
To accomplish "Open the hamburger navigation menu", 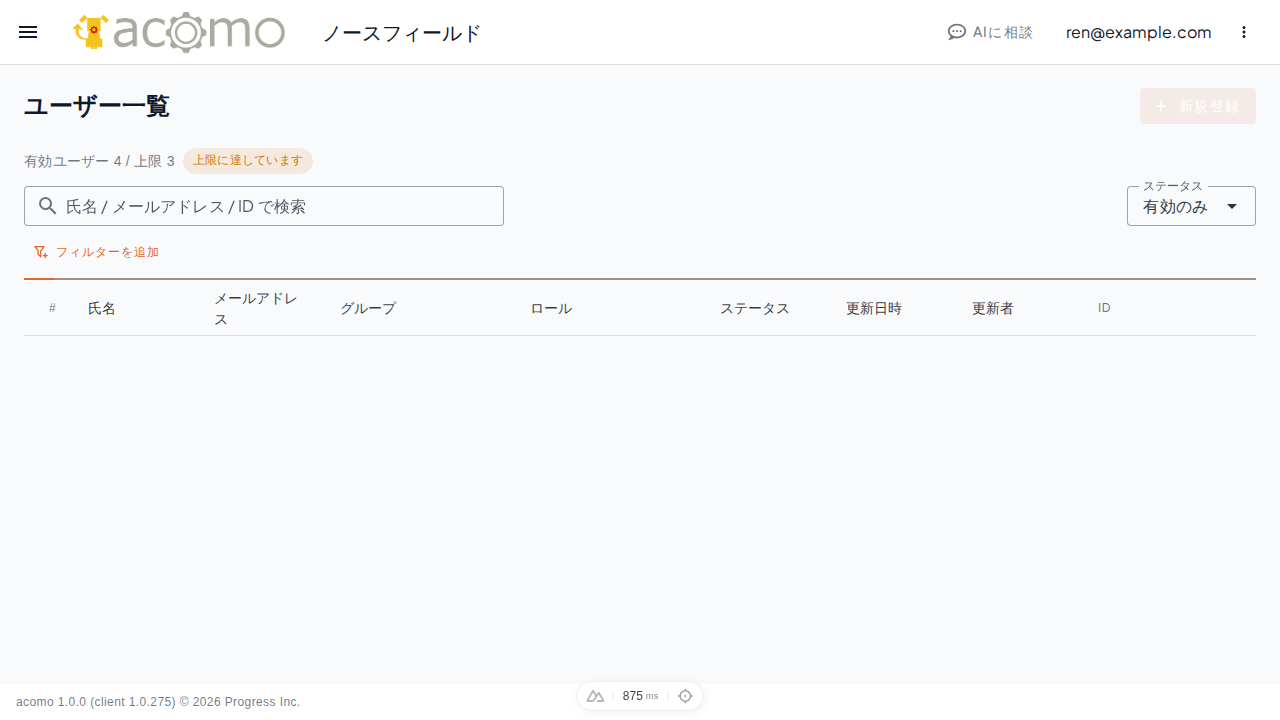I will [x=28, y=32].
